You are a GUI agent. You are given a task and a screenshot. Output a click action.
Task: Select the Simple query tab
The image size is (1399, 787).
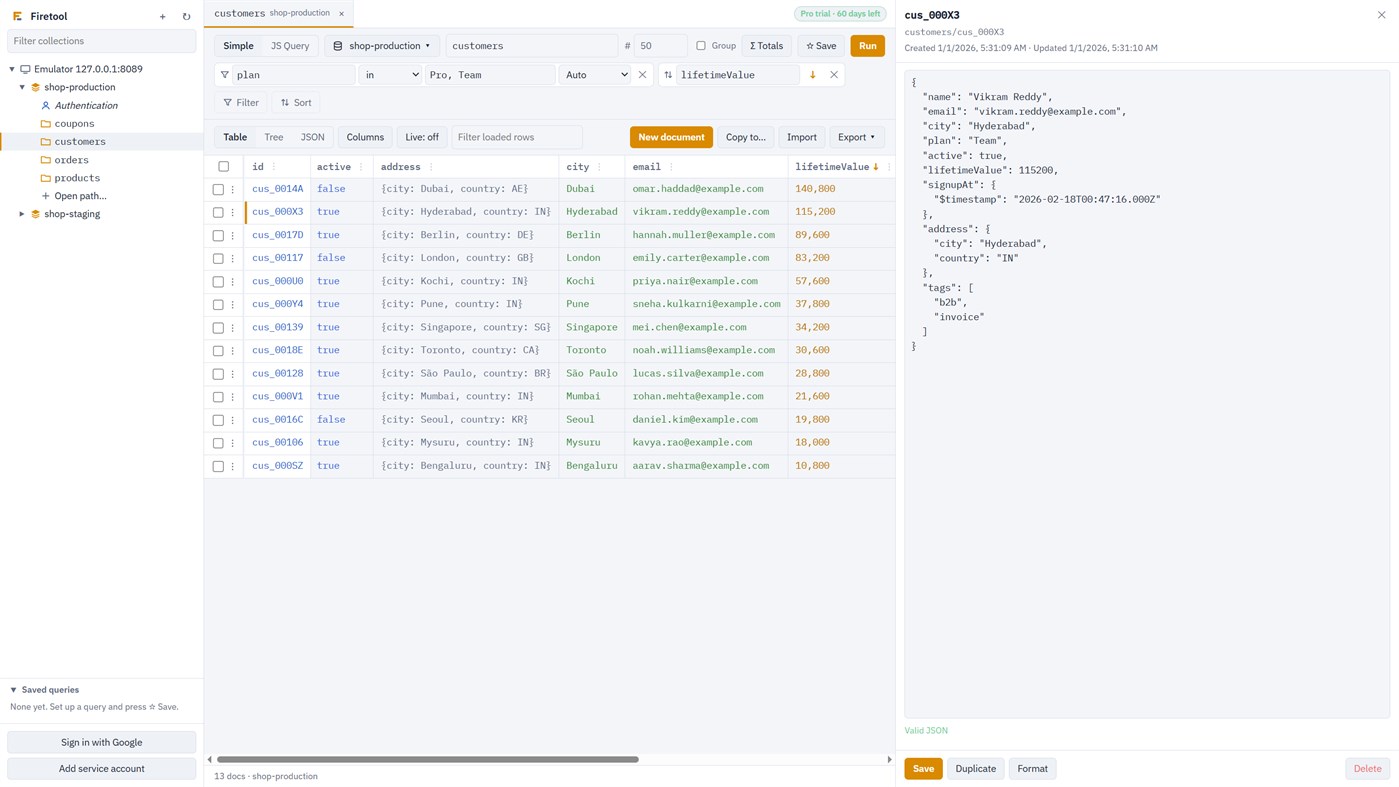click(238, 46)
